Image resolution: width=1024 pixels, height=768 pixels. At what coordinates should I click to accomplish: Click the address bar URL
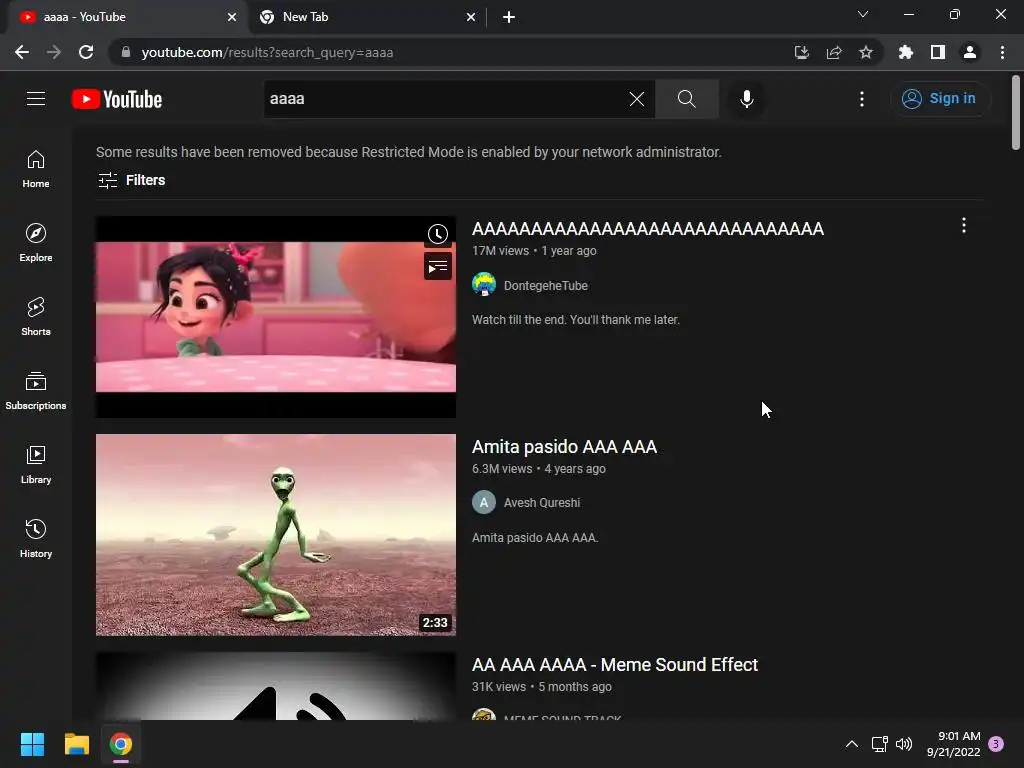[x=267, y=52]
